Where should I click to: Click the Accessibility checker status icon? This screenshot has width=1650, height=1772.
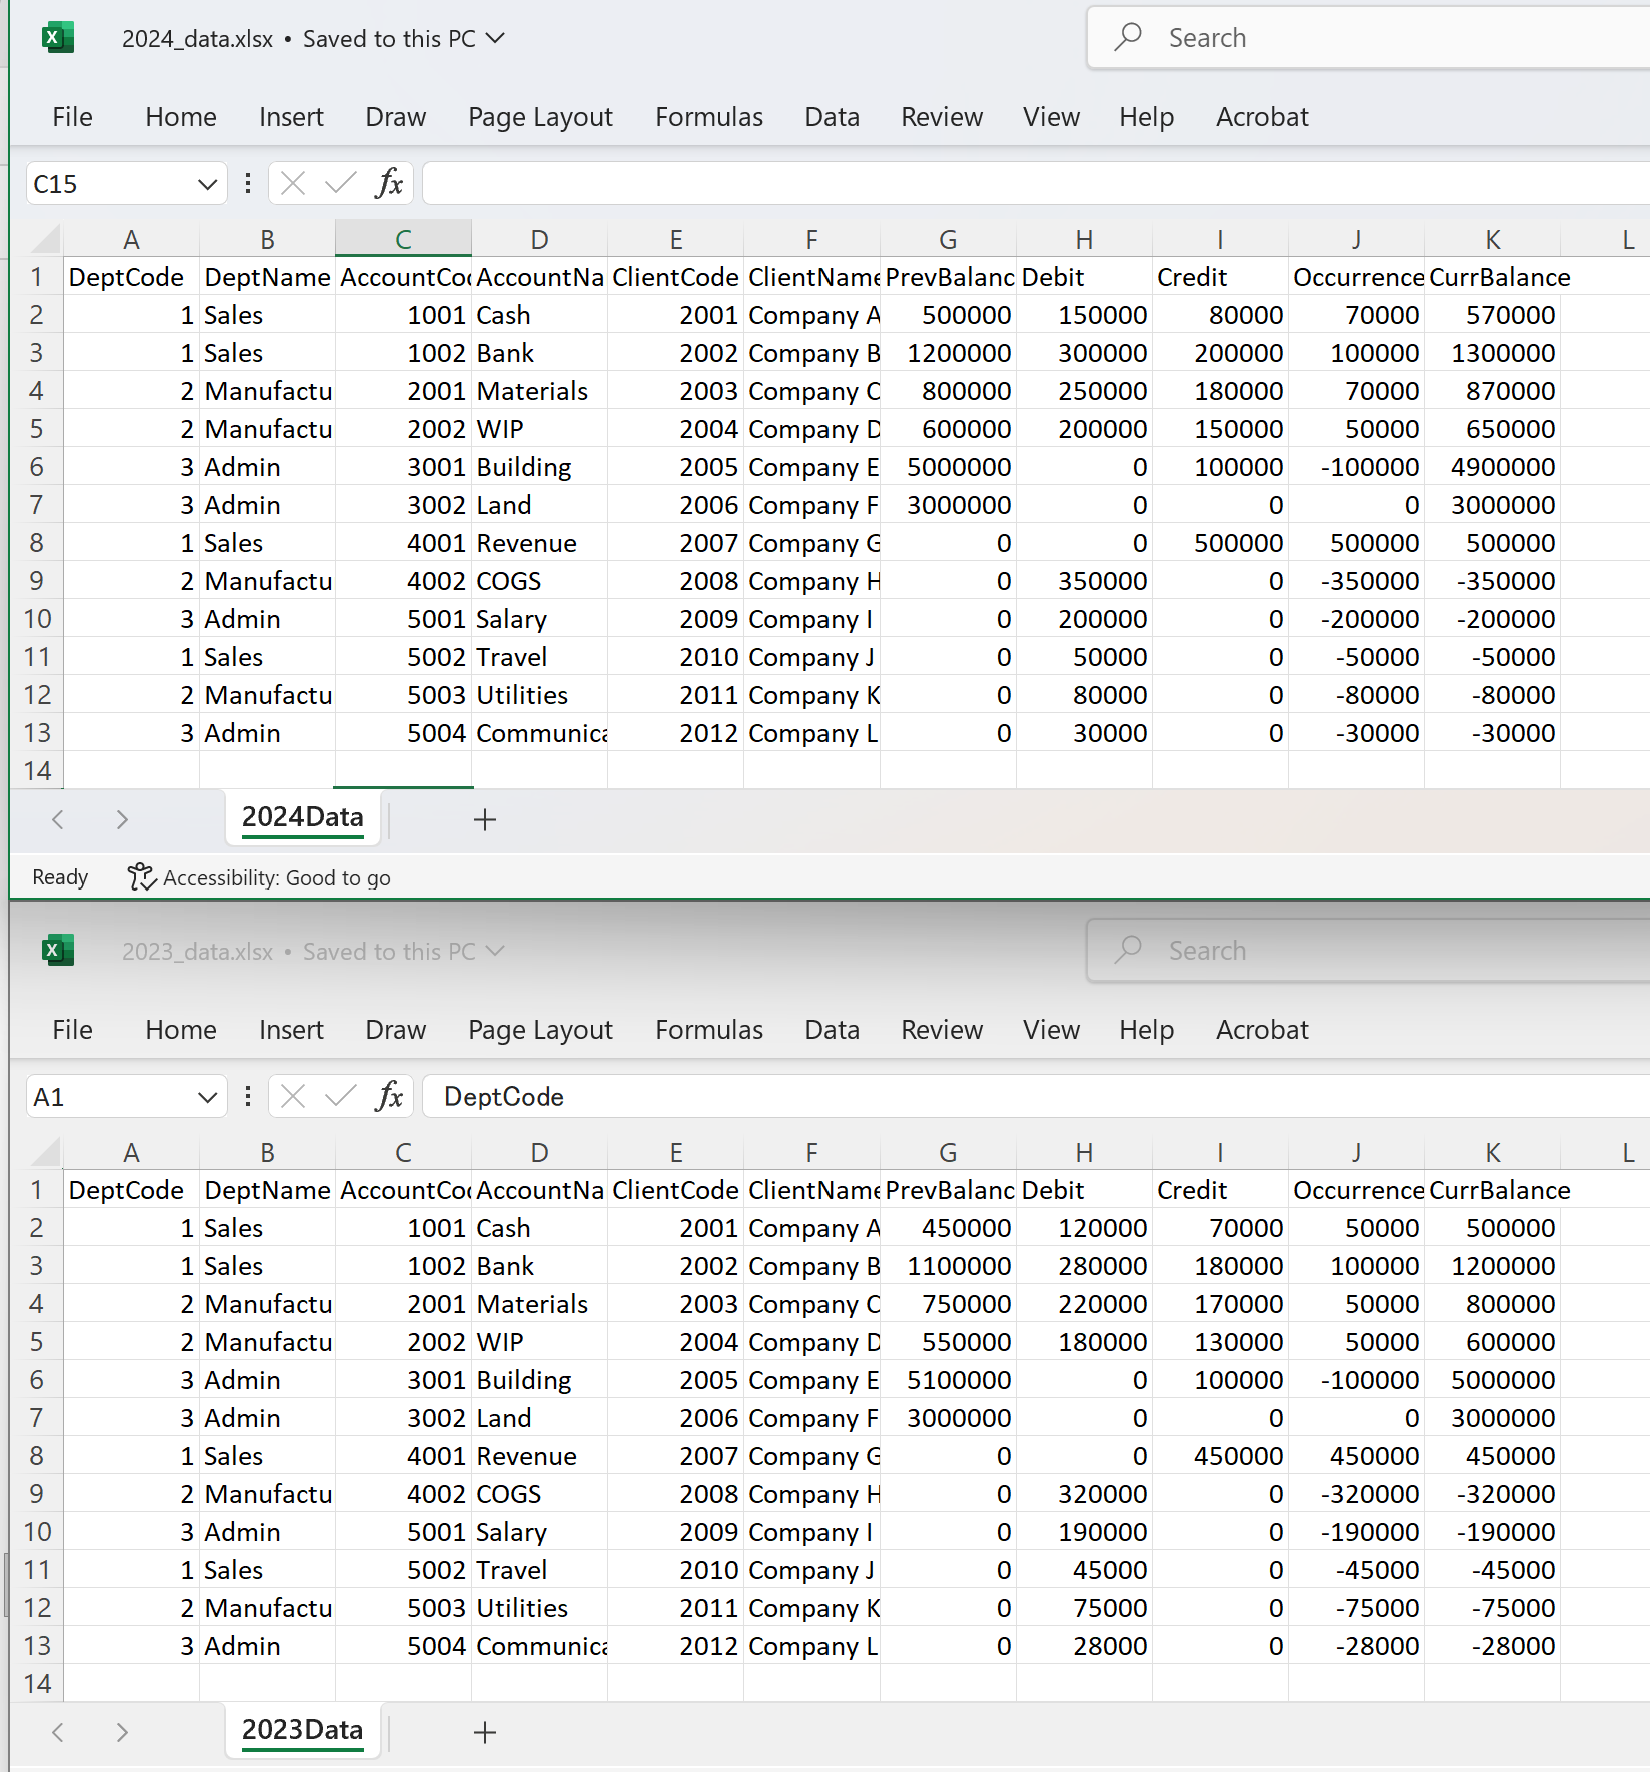tap(141, 877)
